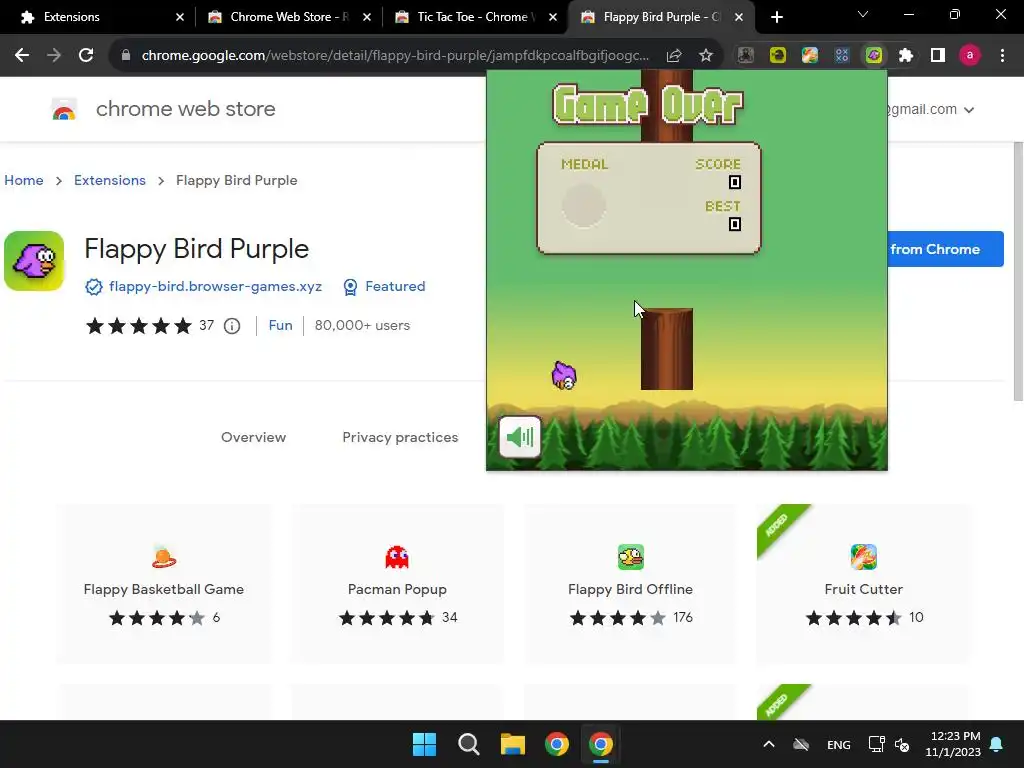Click the empty medal circle on scoreboard
Image resolution: width=1024 pixels, height=768 pixels.
click(x=584, y=205)
